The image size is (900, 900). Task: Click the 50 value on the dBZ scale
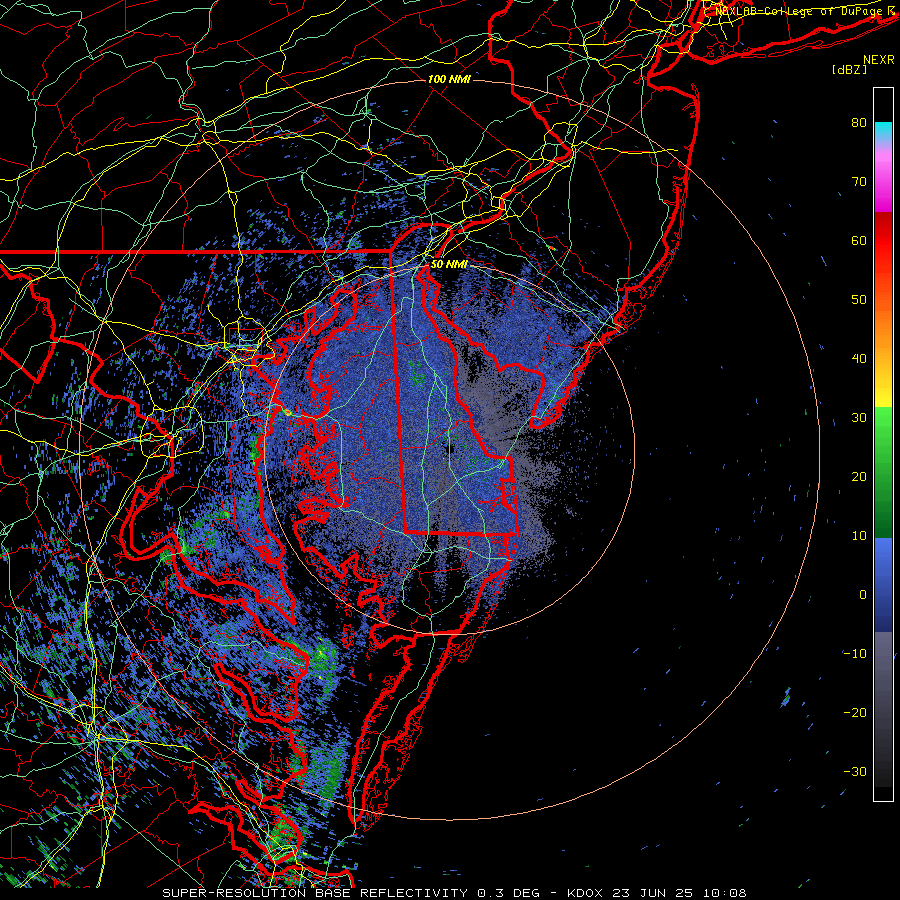coord(859,300)
